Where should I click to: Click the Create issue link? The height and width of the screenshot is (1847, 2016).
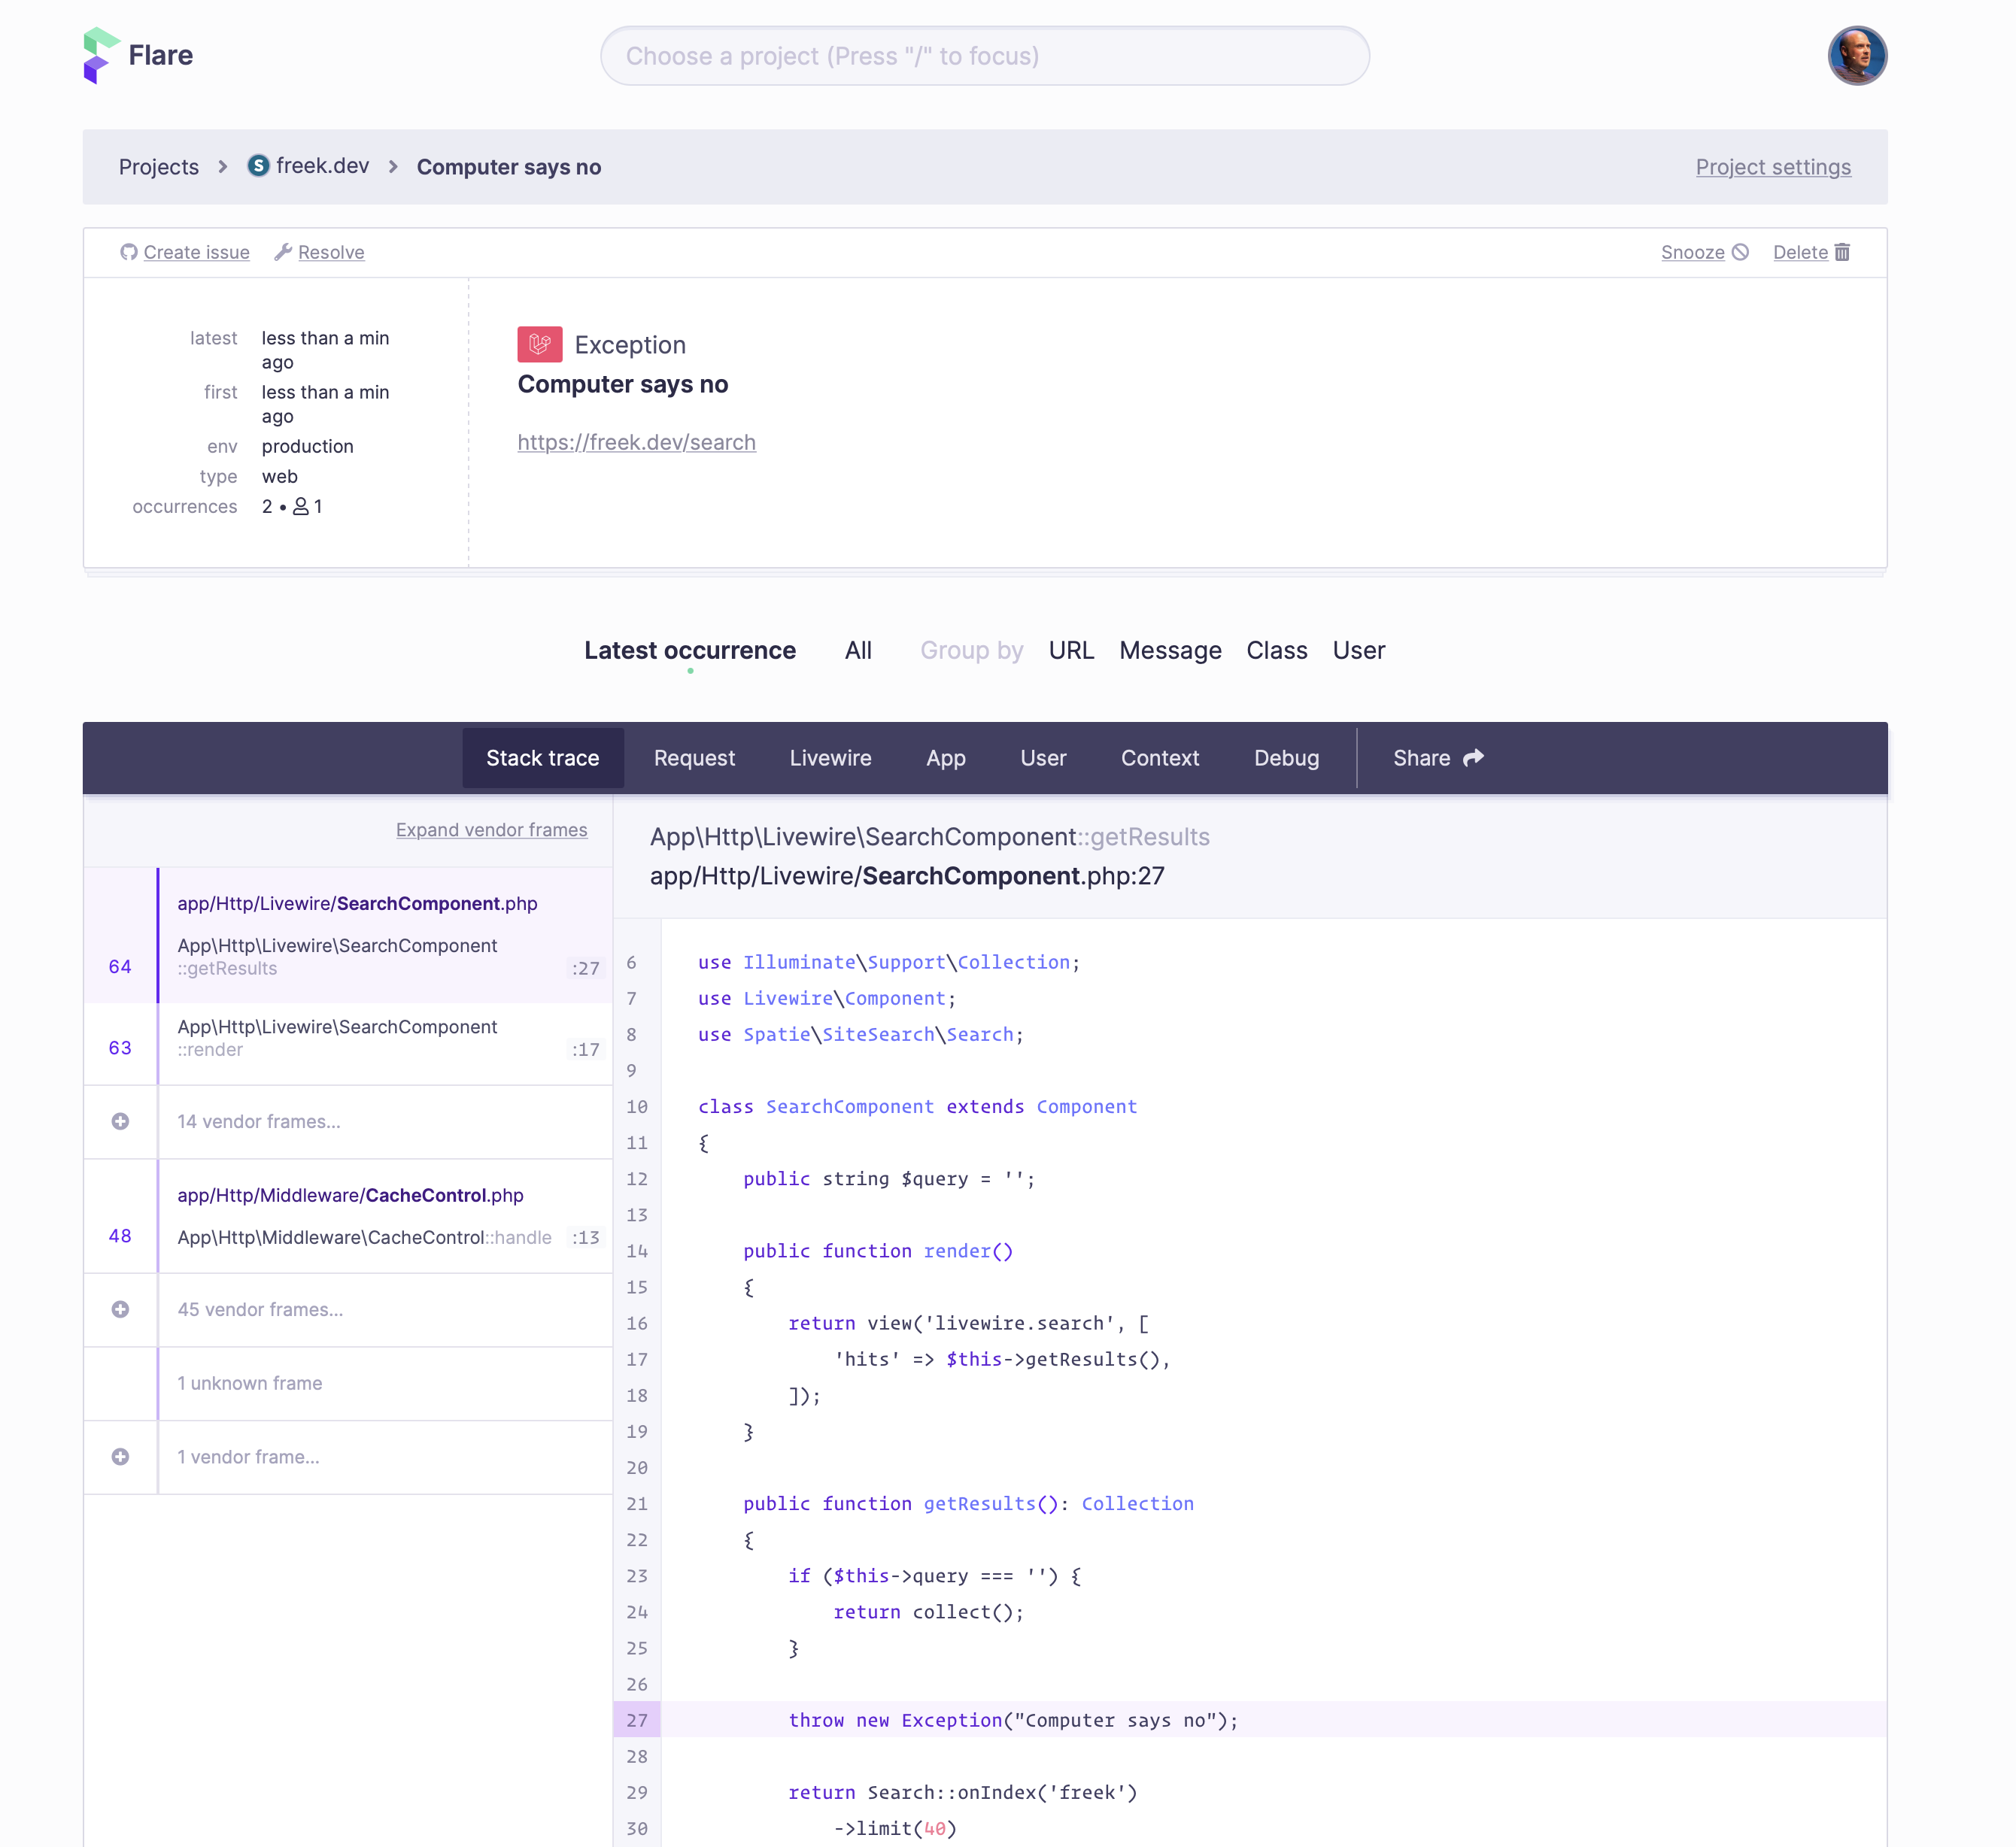196,252
